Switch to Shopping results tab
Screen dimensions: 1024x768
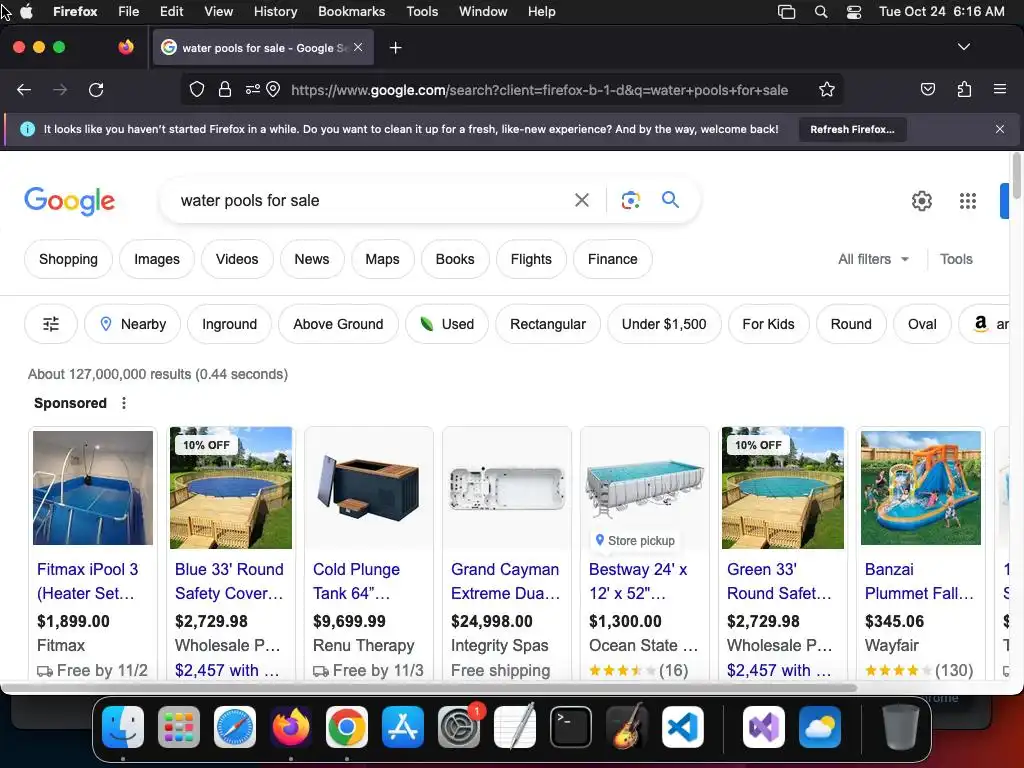tap(68, 259)
